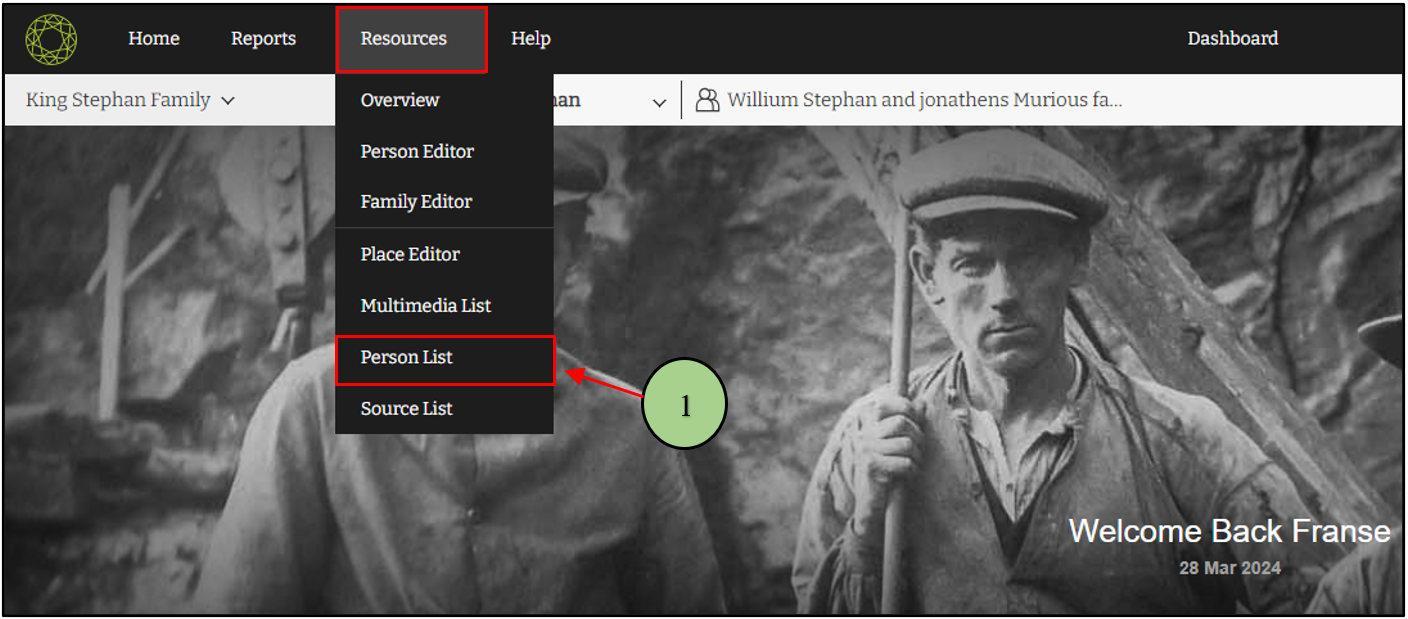Select Person List in Resources menu
Screen dimensions: 1408x619
click(x=407, y=357)
